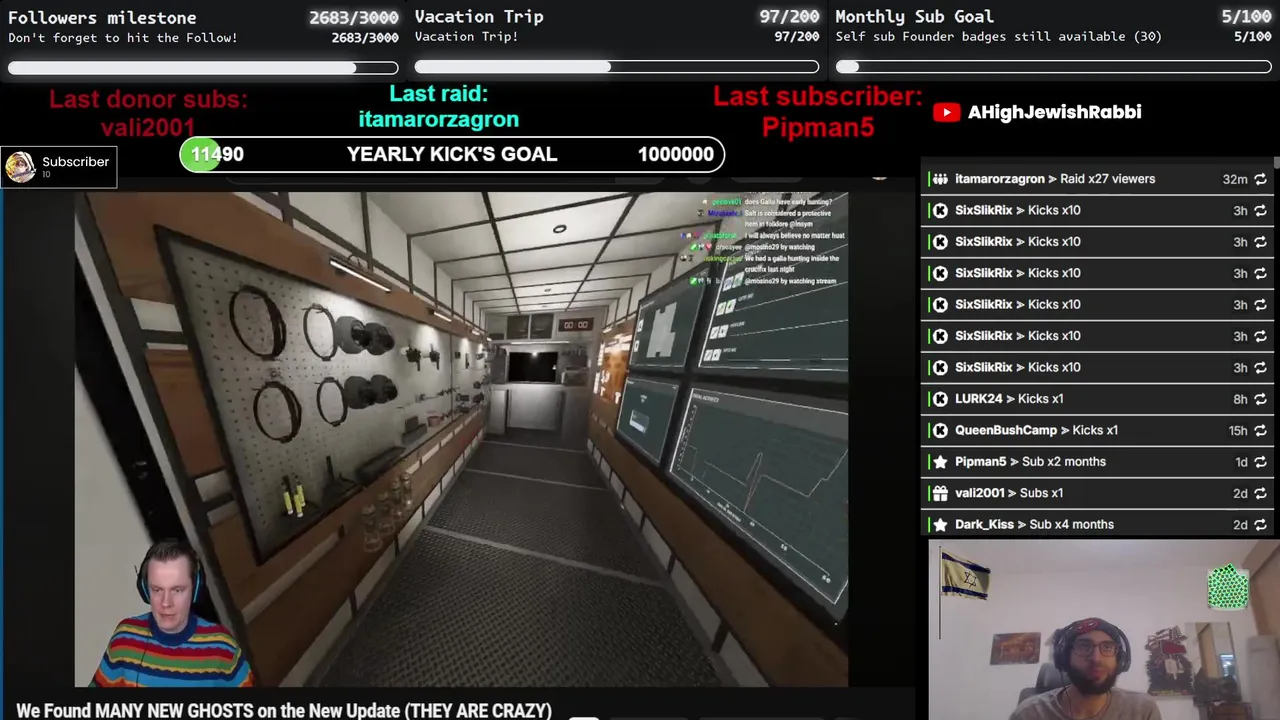Click the Subscriber badge label
Viewport: 1280px width, 720px height.
click(x=75, y=162)
